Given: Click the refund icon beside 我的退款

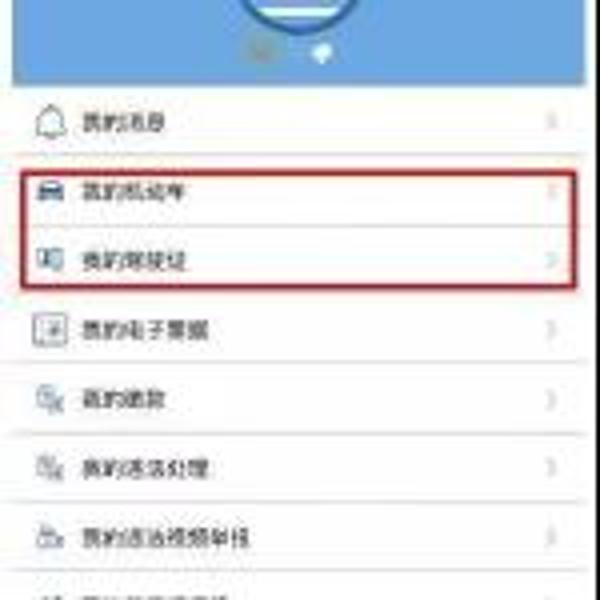Looking at the screenshot, I should [50, 399].
